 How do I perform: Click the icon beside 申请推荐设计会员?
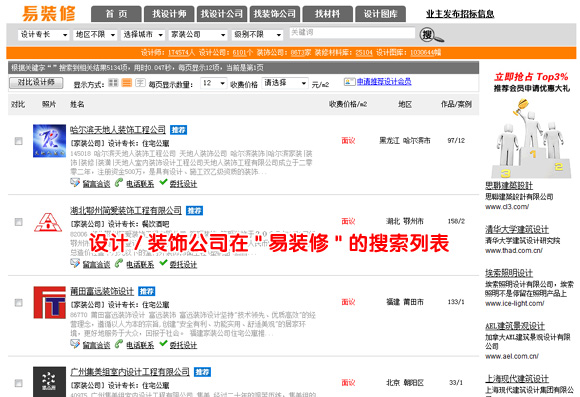click(349, 82)
